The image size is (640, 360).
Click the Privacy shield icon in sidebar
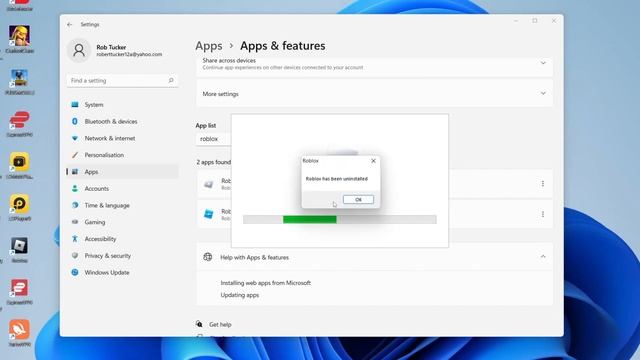tap(75, 256)
